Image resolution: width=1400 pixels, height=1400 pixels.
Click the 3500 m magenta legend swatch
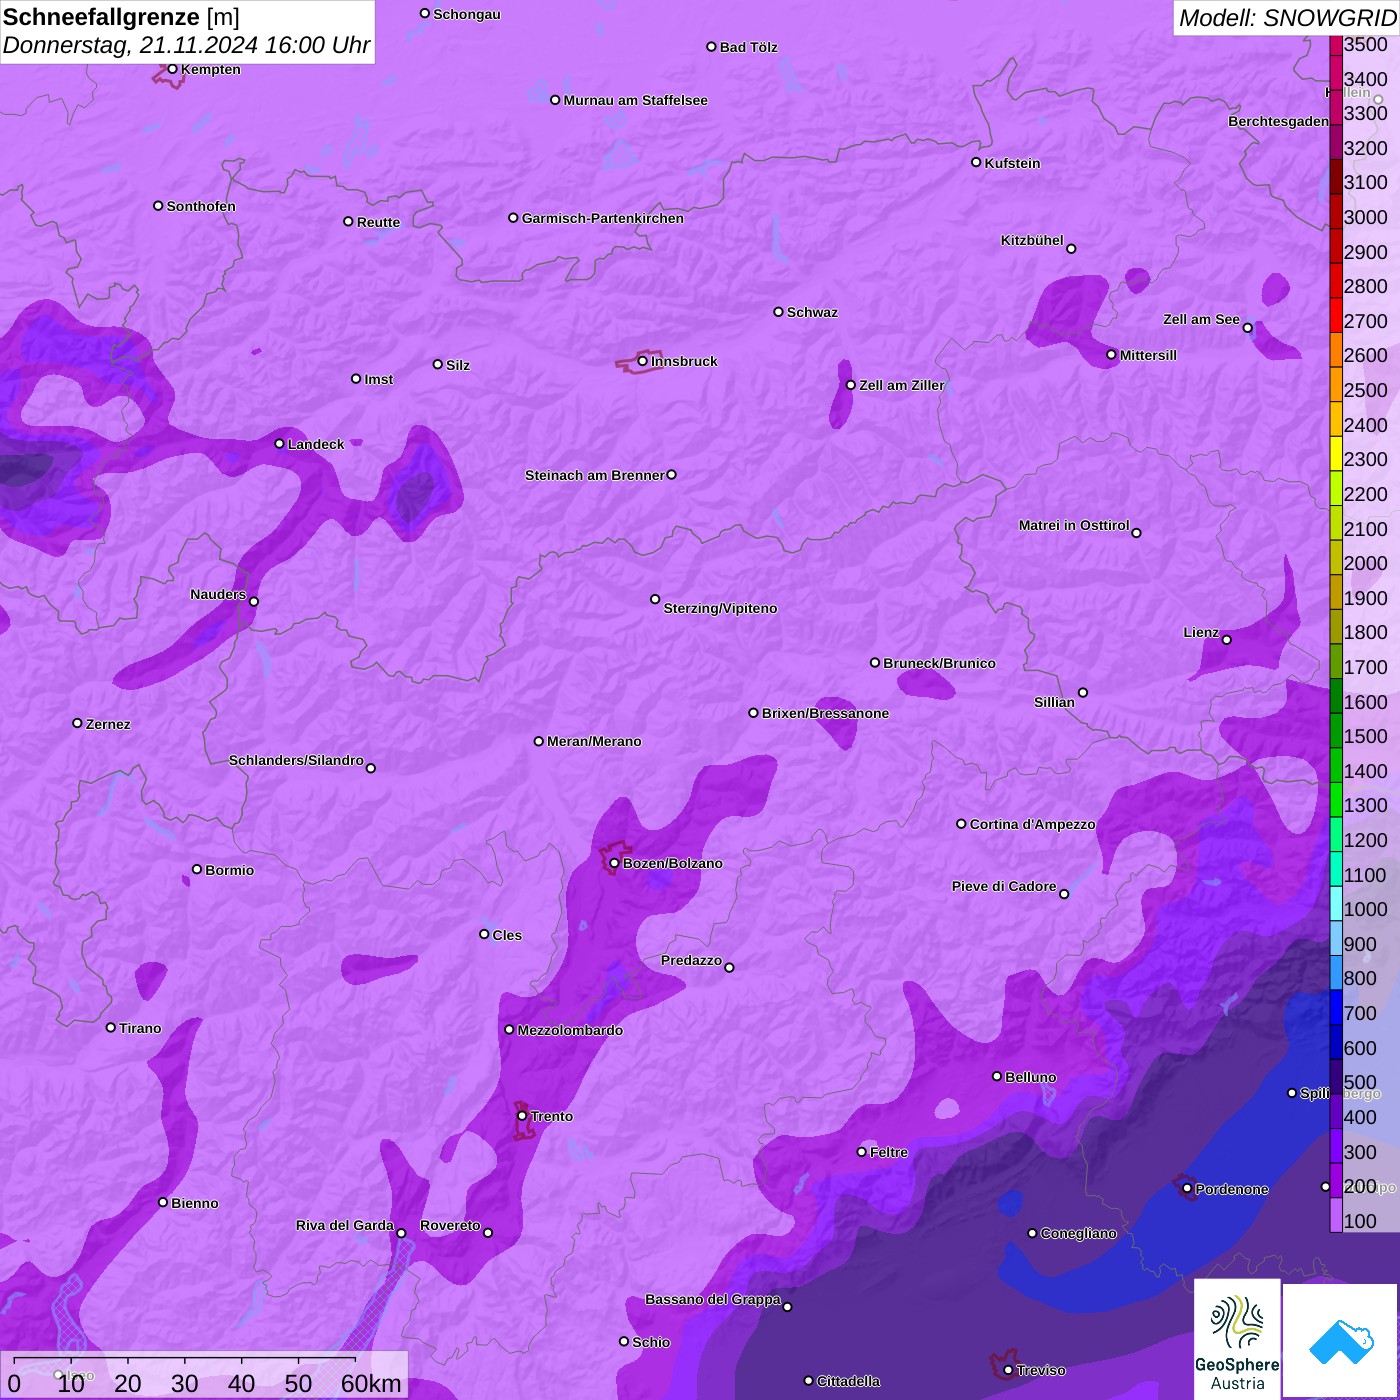(x=1336, y=45)
